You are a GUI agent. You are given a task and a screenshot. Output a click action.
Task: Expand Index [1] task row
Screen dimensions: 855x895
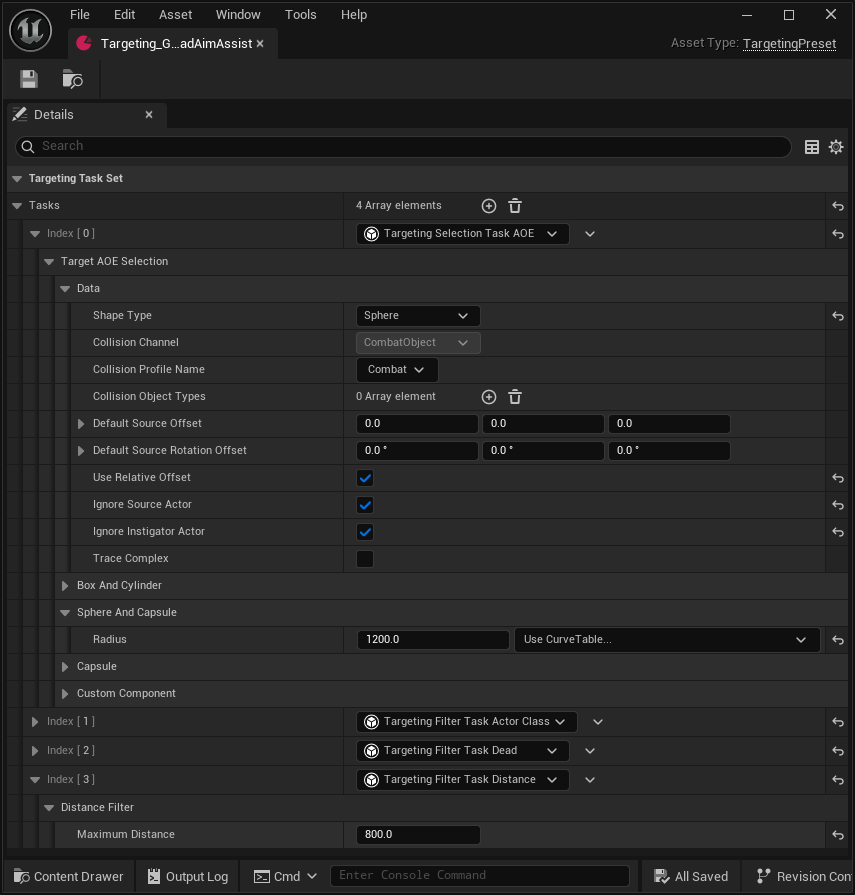(35, 722)
